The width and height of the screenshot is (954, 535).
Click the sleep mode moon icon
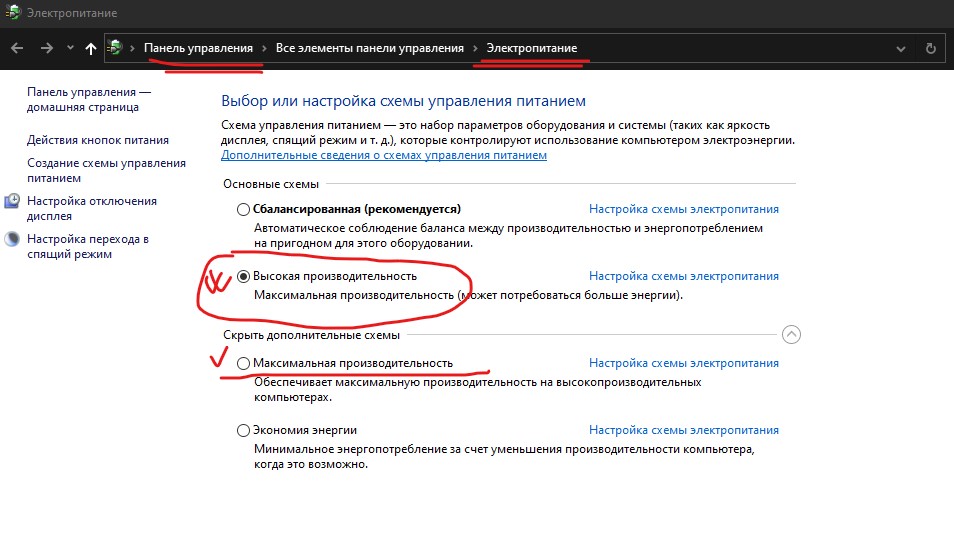pos(12,240)
